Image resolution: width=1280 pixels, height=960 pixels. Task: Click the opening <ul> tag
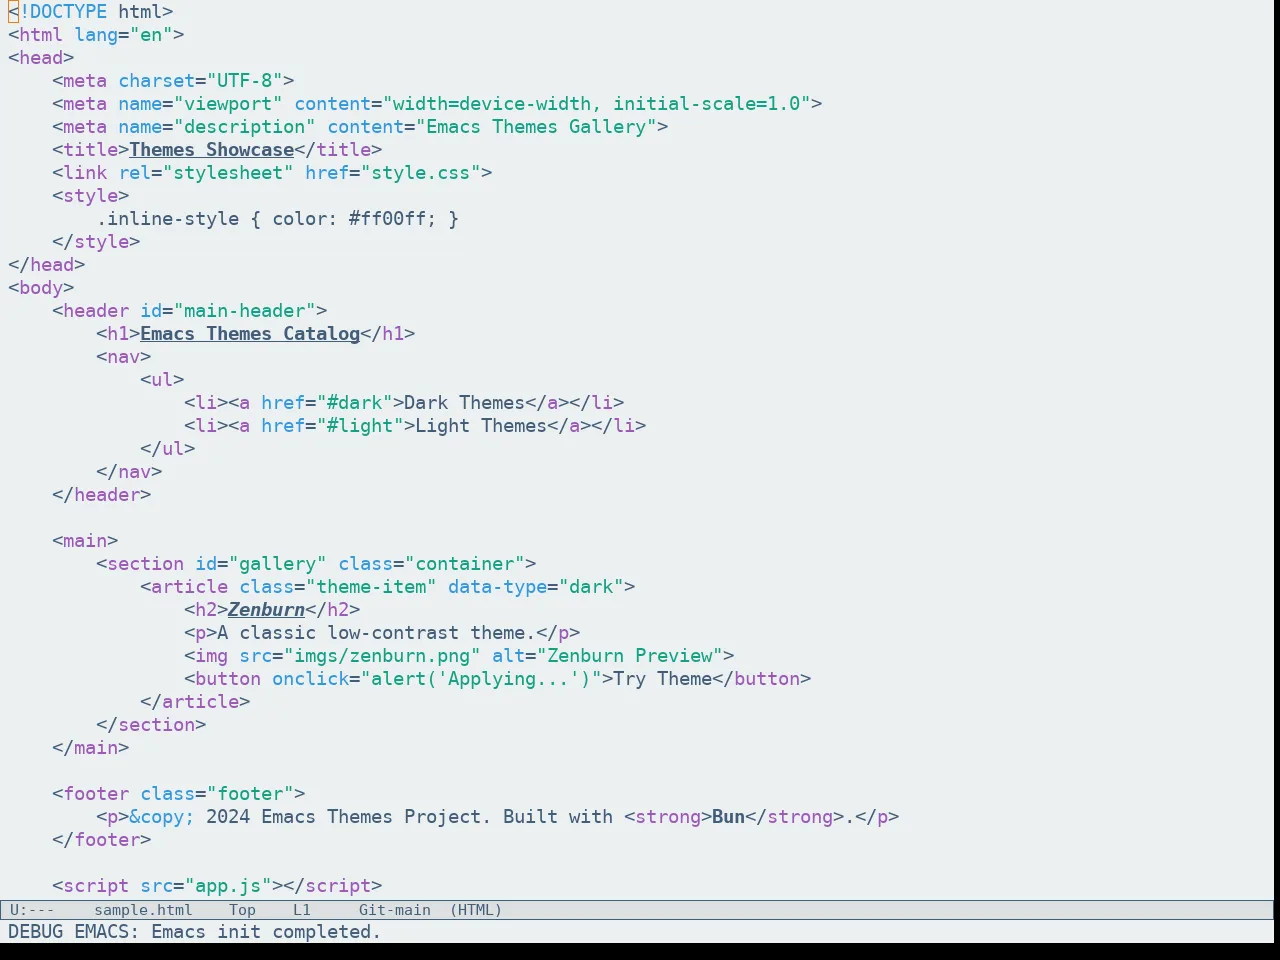(162, 380)
